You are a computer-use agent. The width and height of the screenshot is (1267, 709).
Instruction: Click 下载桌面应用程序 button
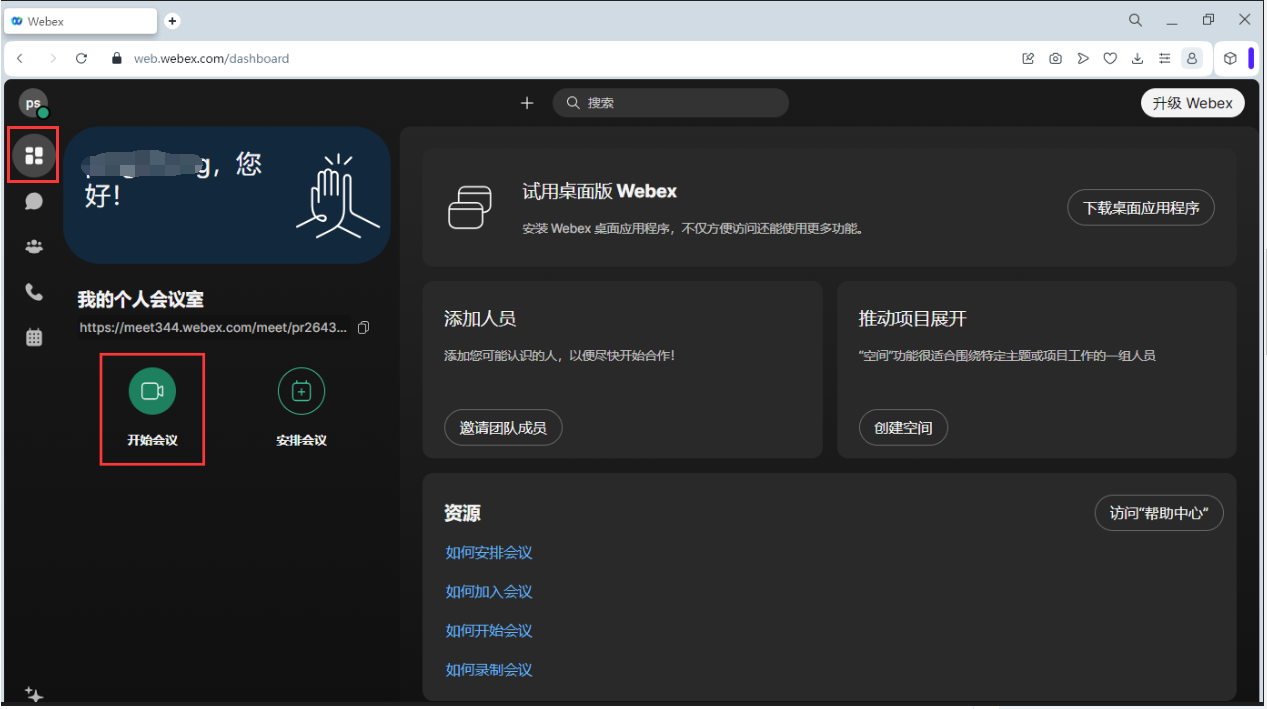click(x=1141, y=208)
